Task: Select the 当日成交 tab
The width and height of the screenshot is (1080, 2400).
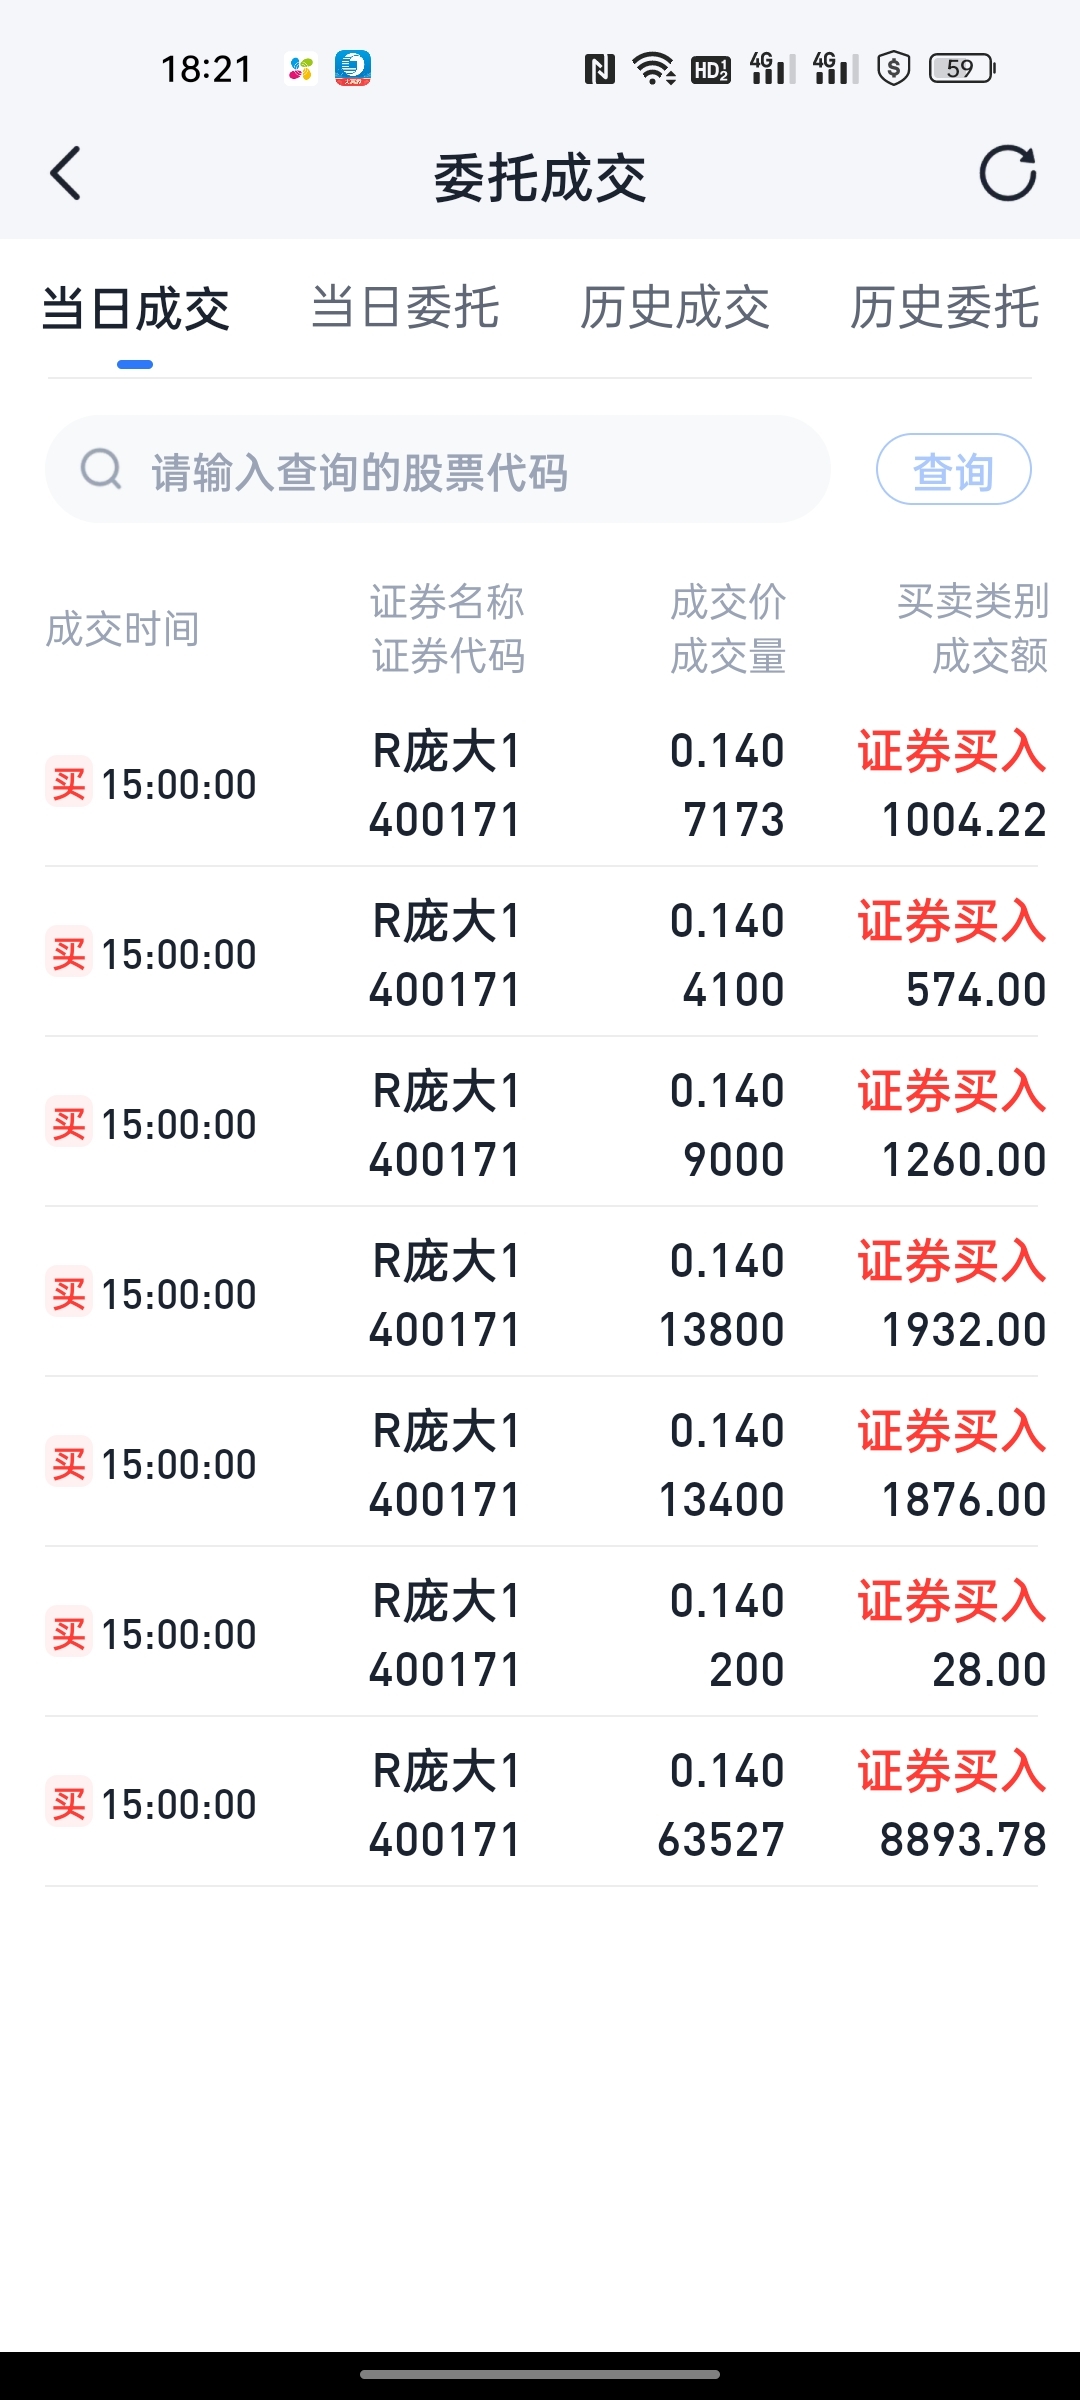Action: [136, 308]
